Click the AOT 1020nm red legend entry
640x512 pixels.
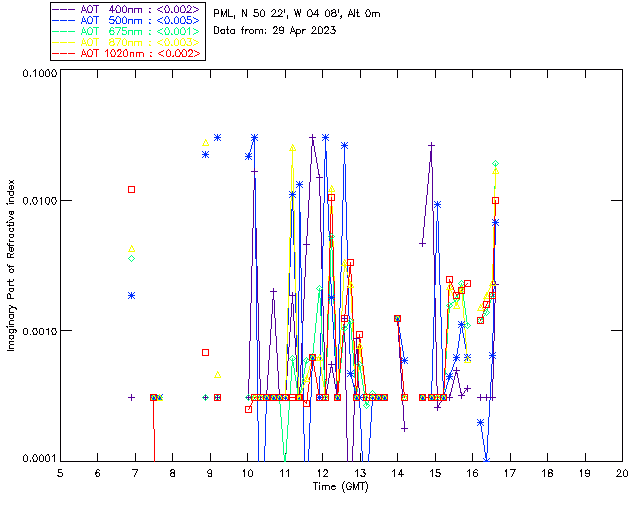pos(126,53)
